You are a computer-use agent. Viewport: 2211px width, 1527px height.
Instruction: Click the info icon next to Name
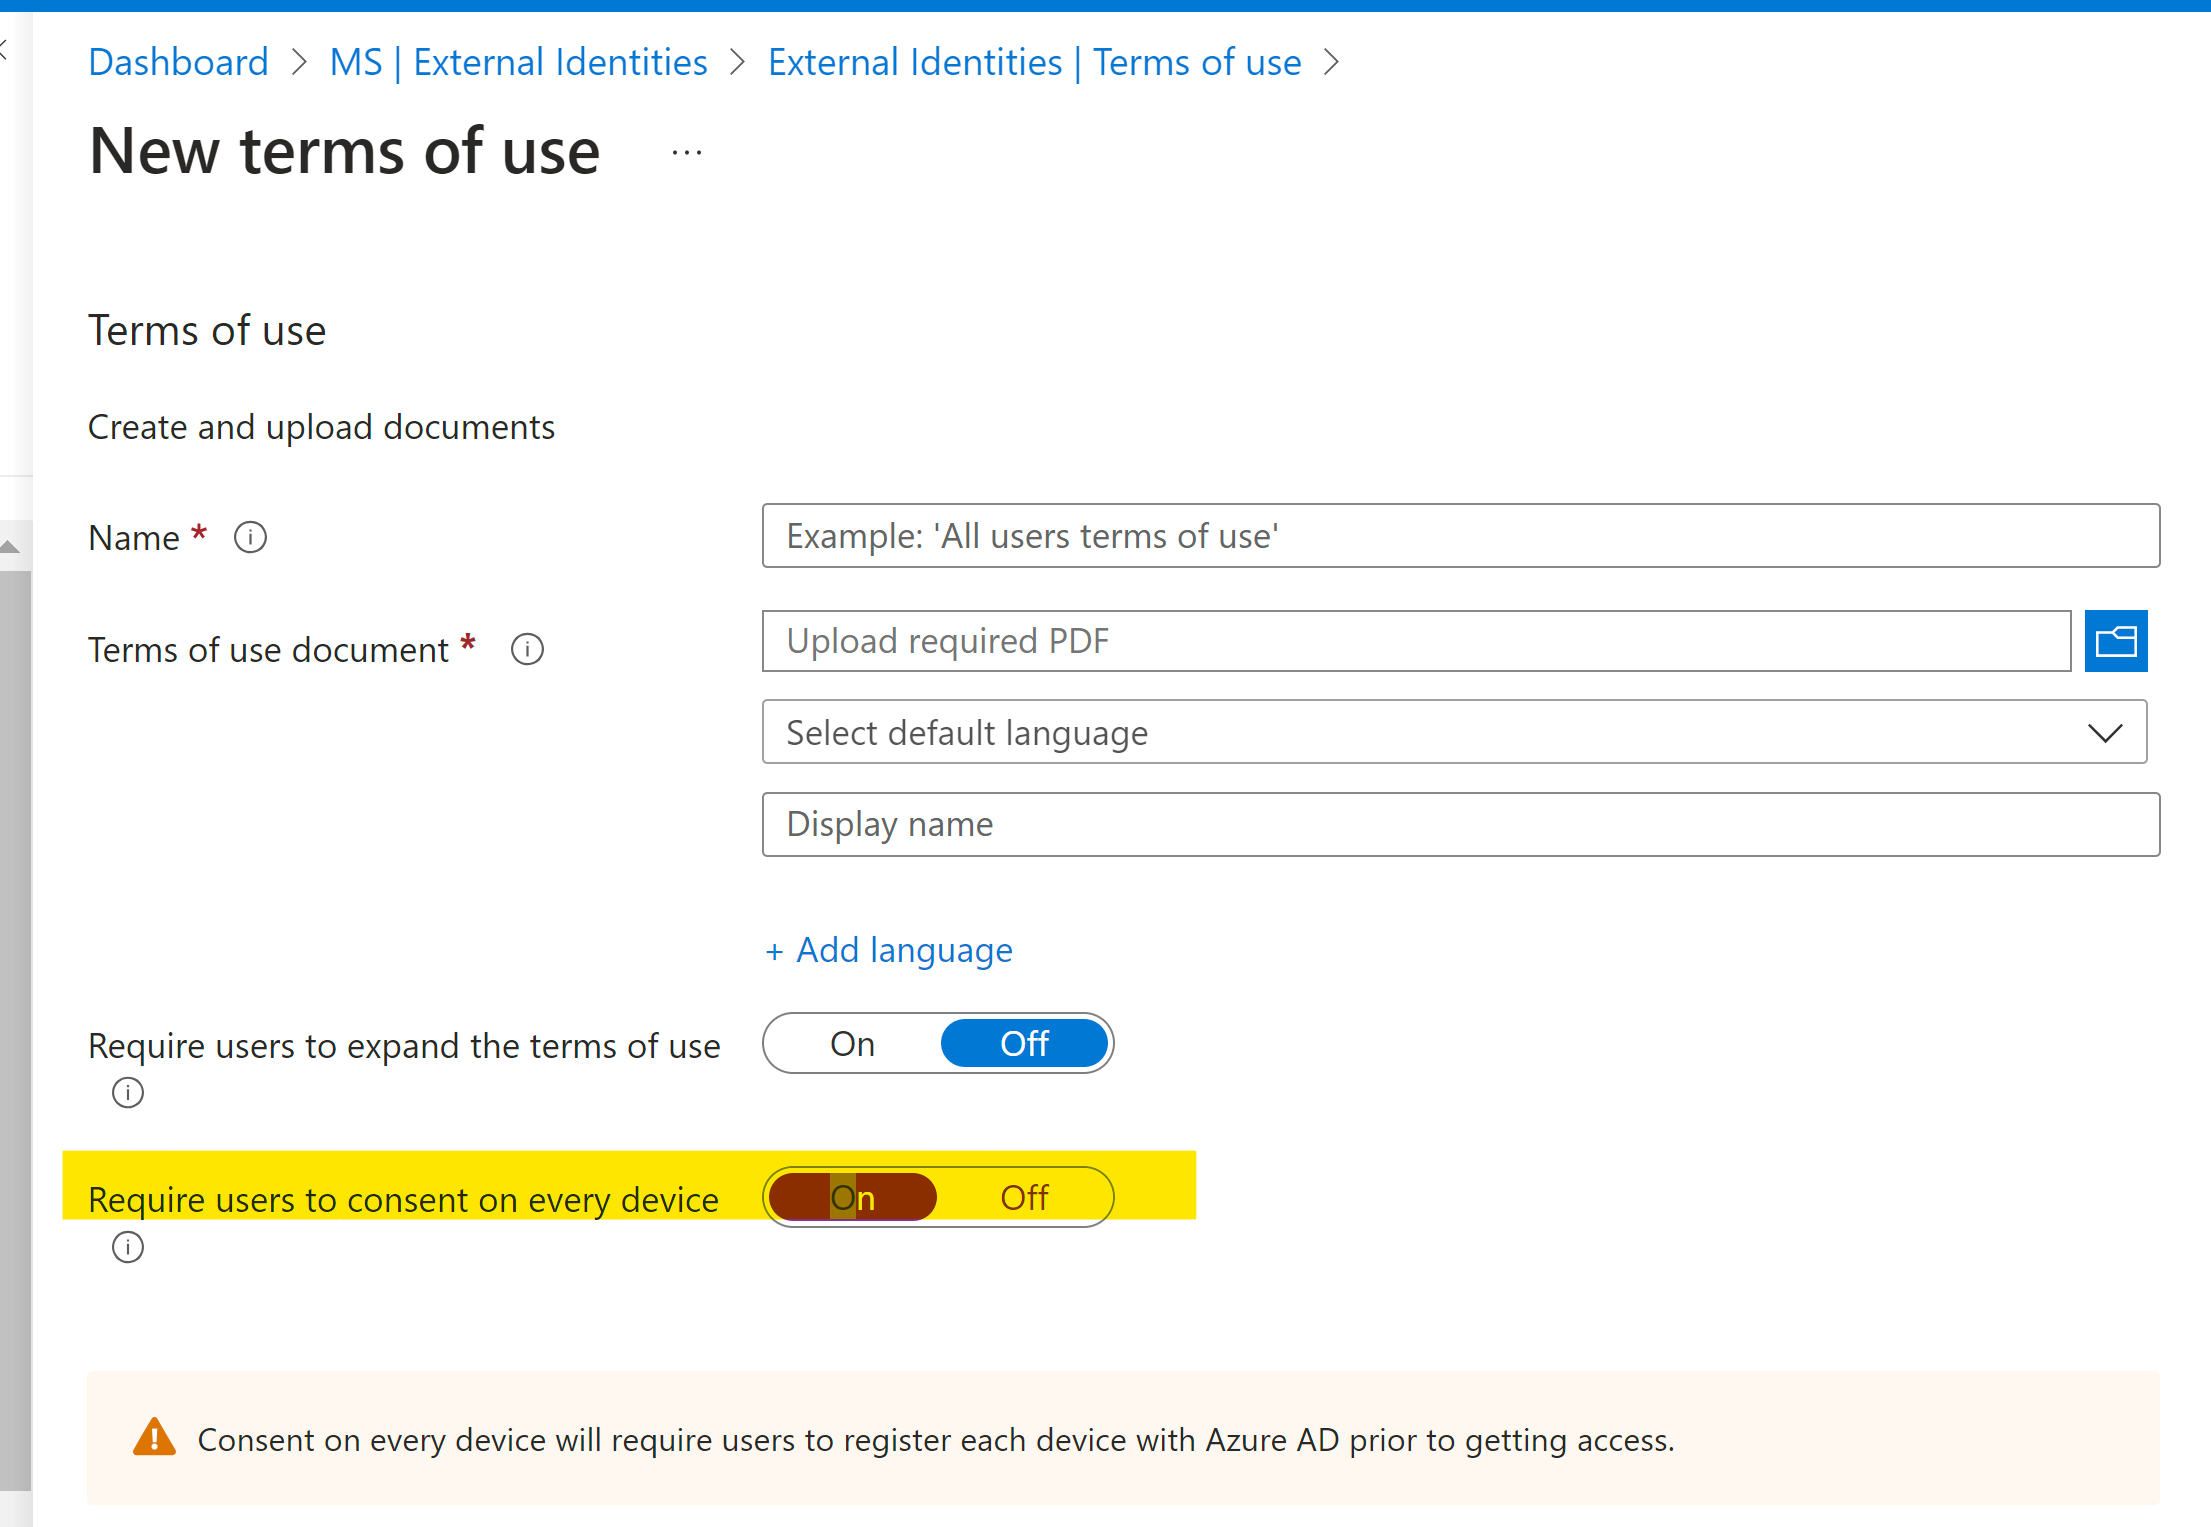(250, 537)
